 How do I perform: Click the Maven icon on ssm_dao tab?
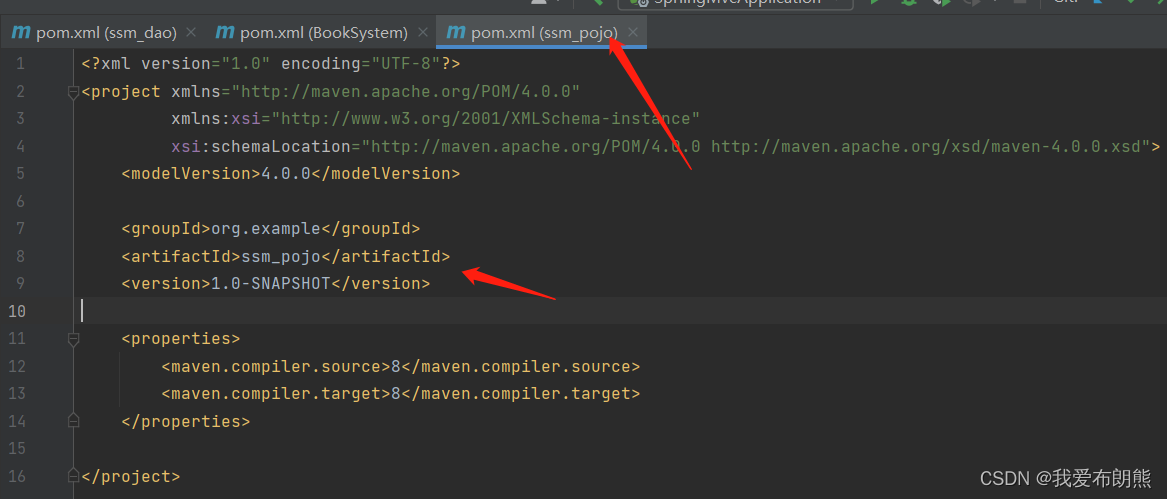22,33
